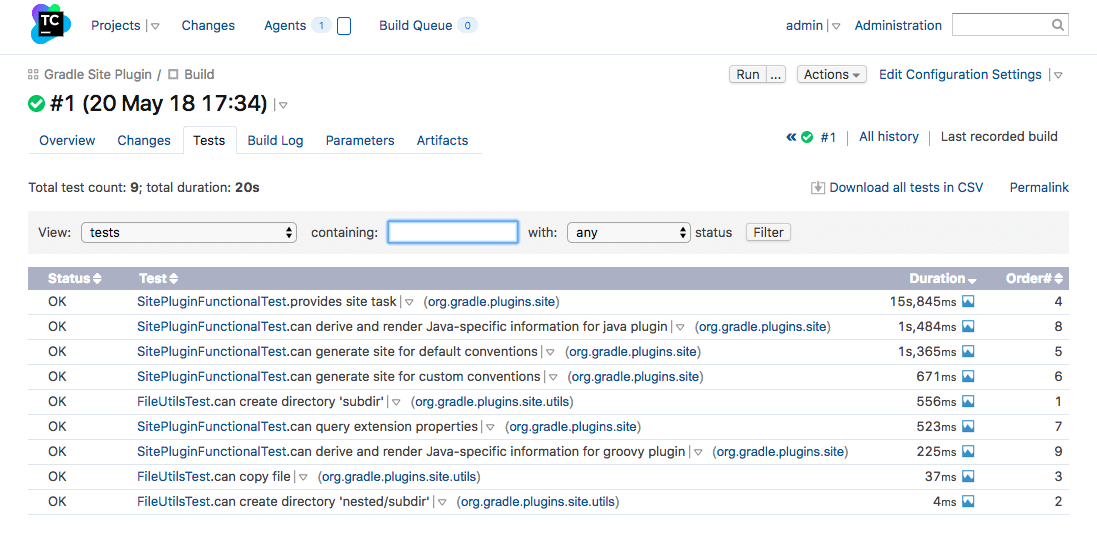Click the 'containing' text filter field
The height and width of the screenshot is (541, 1097).
pyautogui.click(x=453, y=232)
